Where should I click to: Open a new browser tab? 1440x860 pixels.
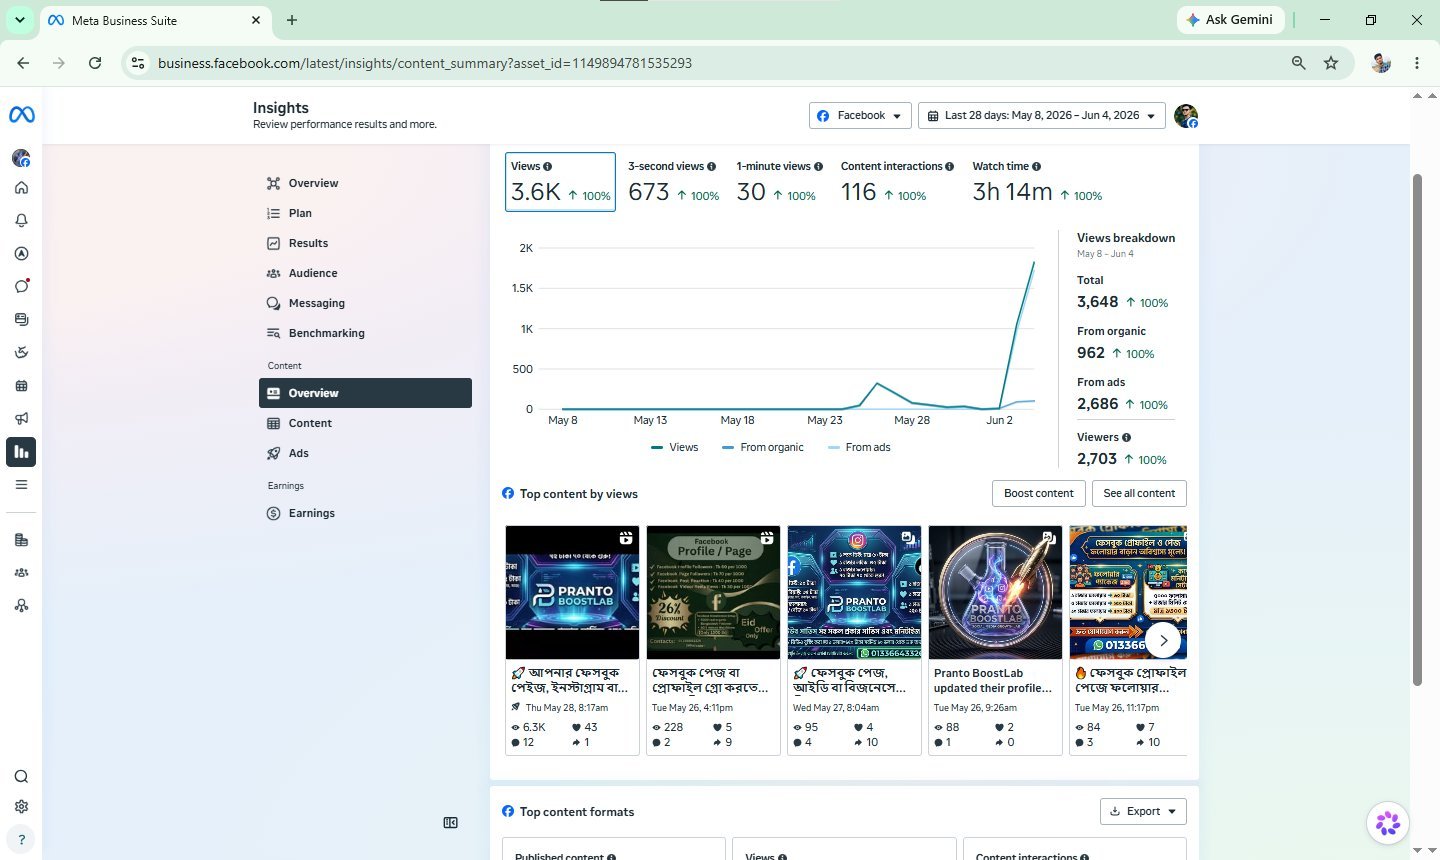[292, 20]
